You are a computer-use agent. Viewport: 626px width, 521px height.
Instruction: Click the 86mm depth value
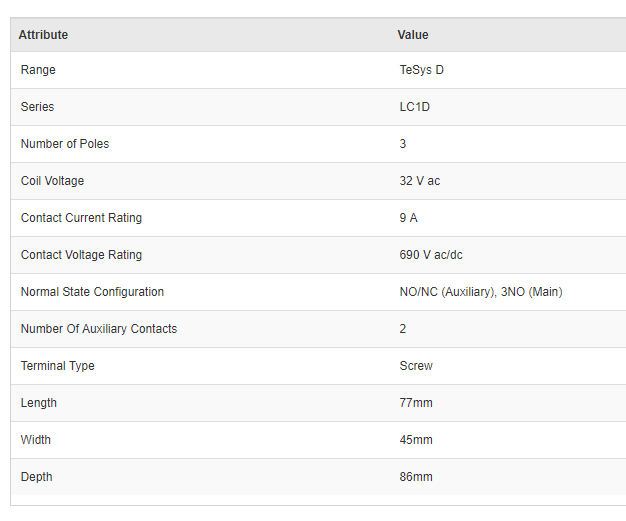[416, 477]
